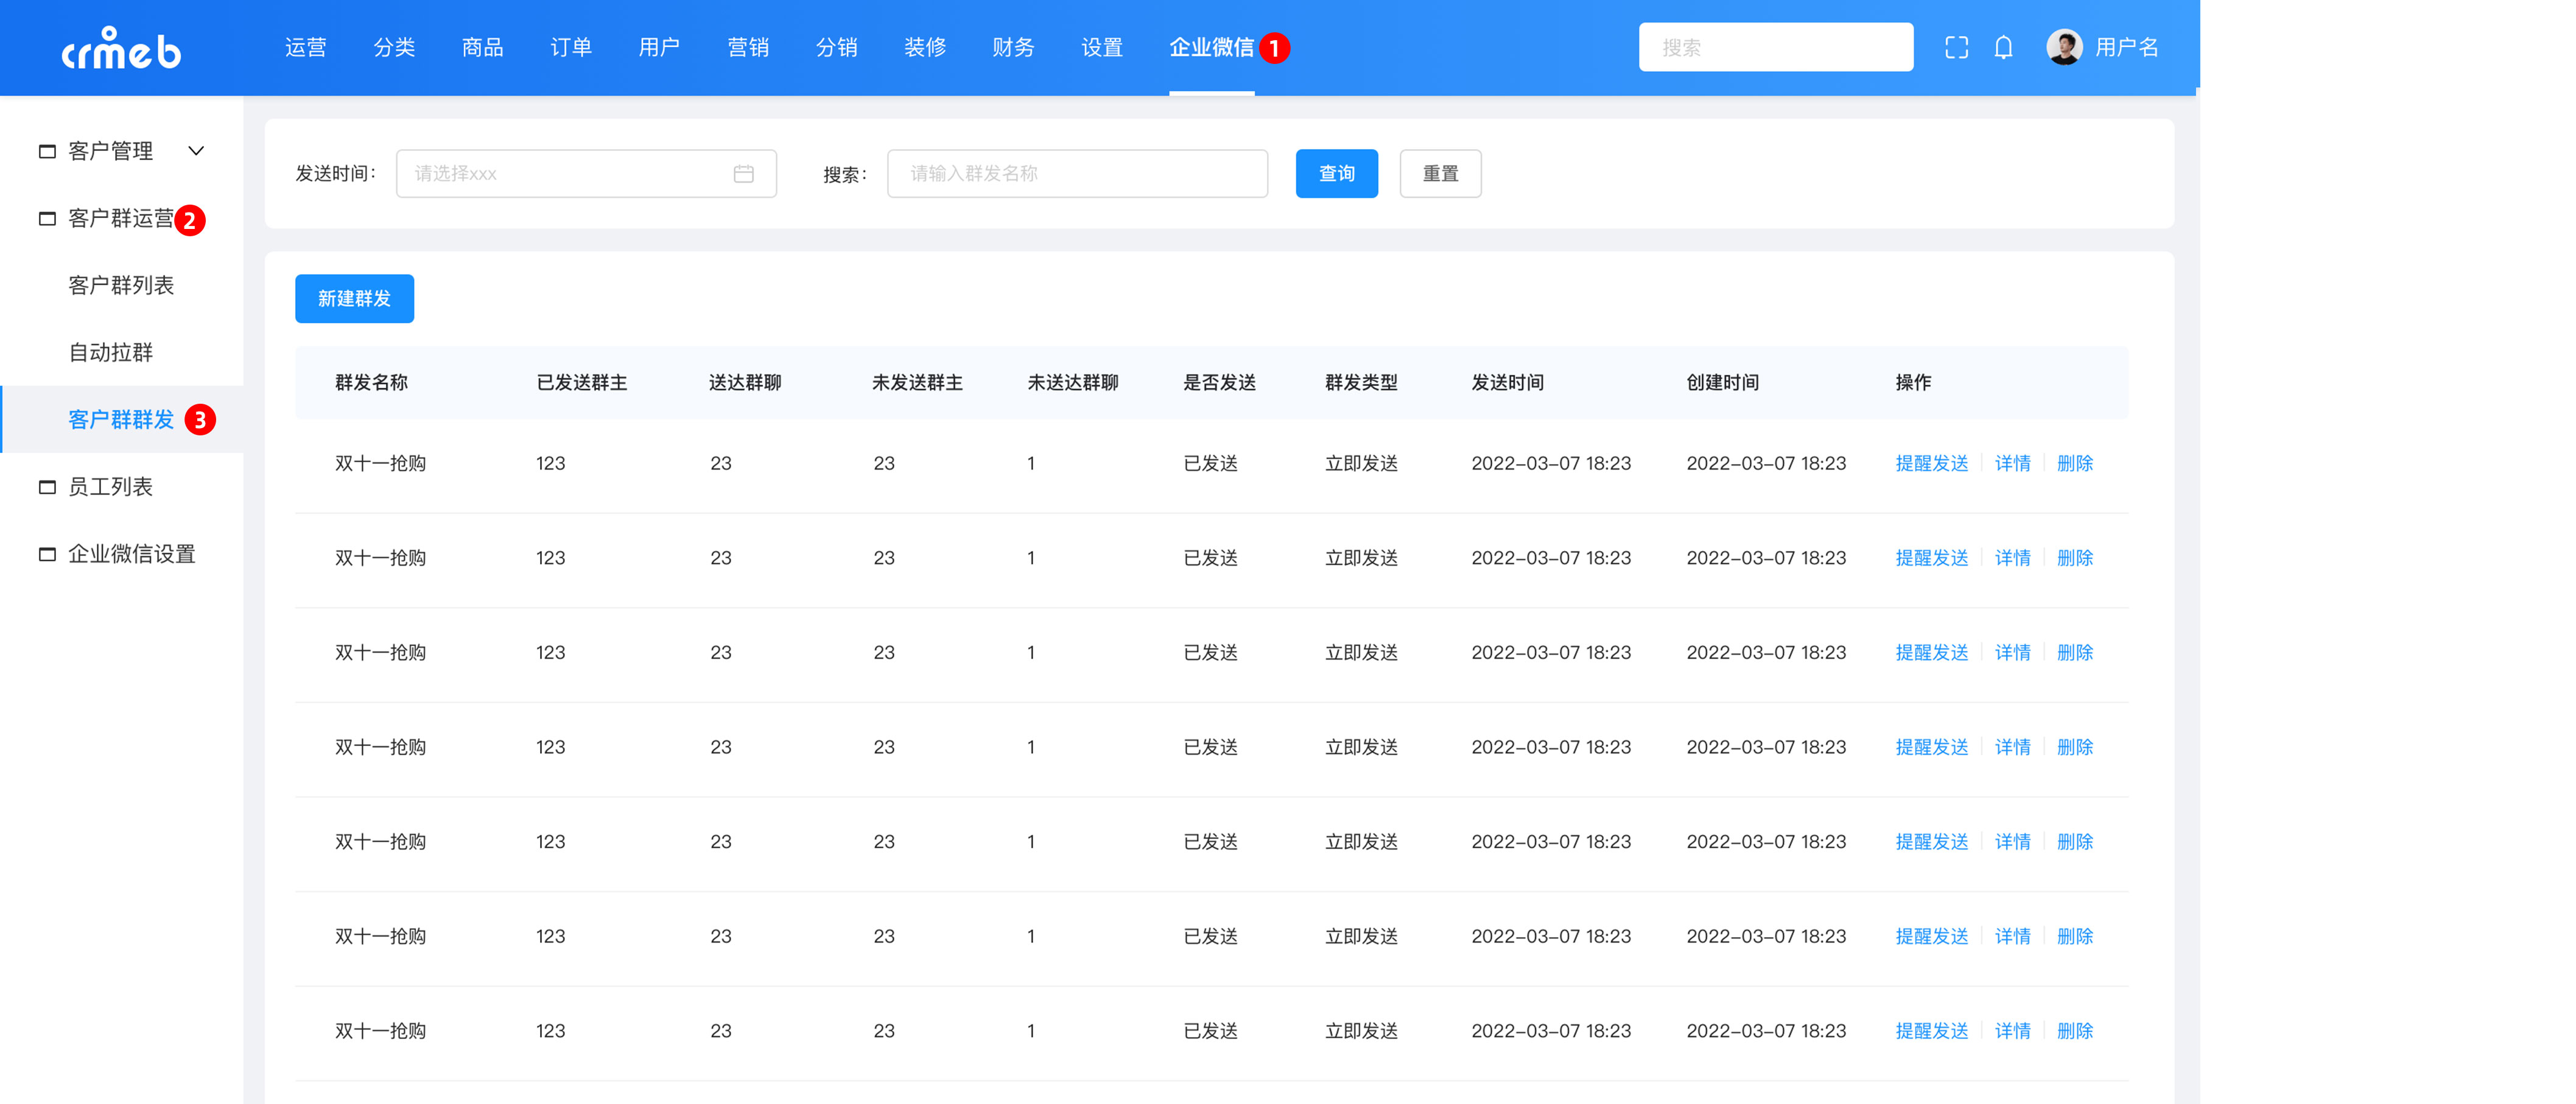Click 双十一抢购 name in first row
Image resolution: width=2576 pixels, height=1104 pixels.
click(x=380, y=463)
